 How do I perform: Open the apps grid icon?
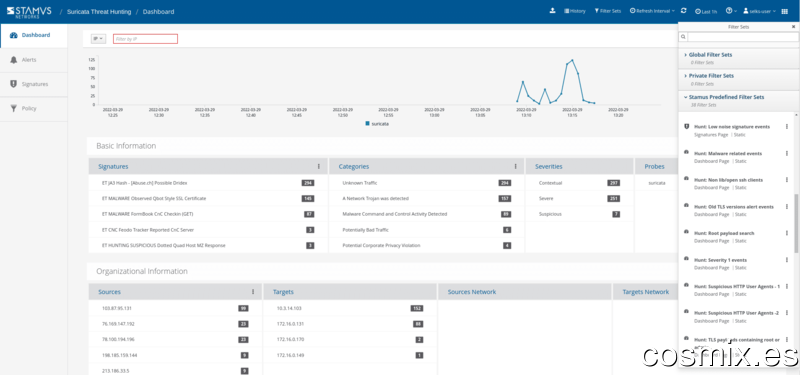[x=785, y=11]
